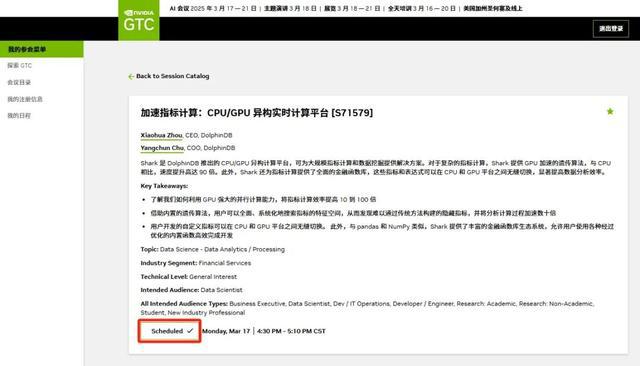Click the 'Monday, Mar 17' date text
The image size is (640, 366).
click(226, 331)
